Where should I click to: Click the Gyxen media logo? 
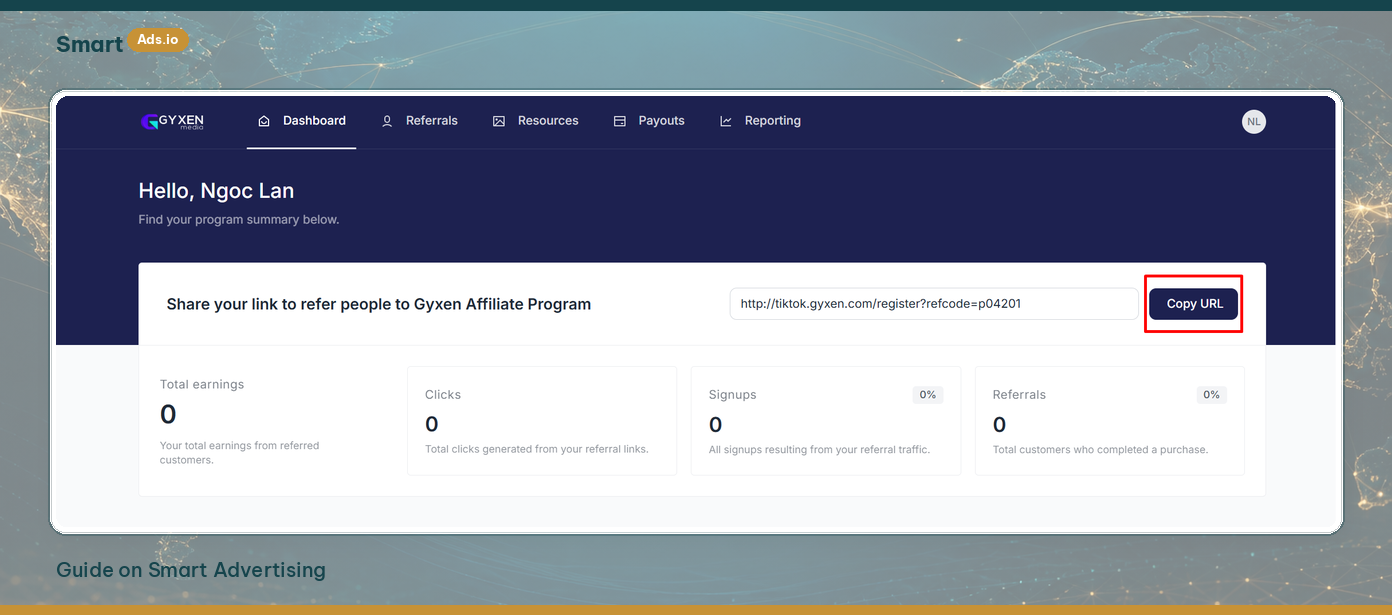(x=172, y=121)
